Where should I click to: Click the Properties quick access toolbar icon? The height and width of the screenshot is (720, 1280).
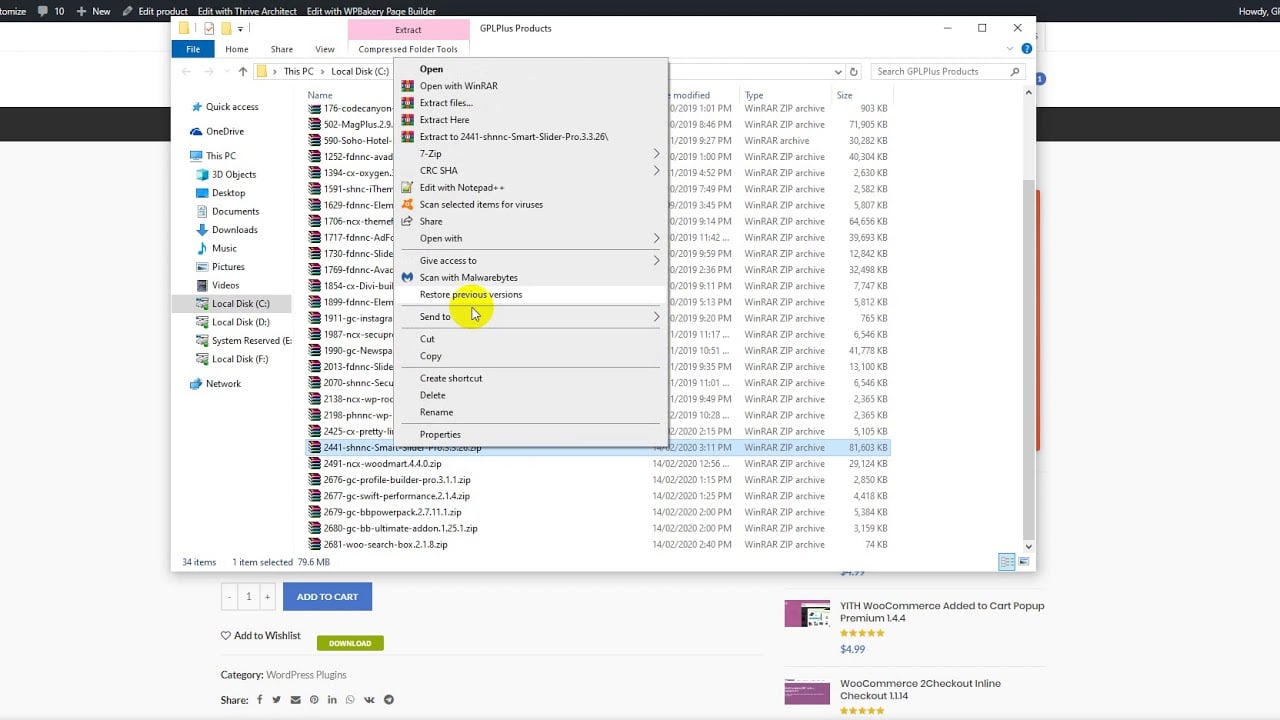click(x=209, y=29)
